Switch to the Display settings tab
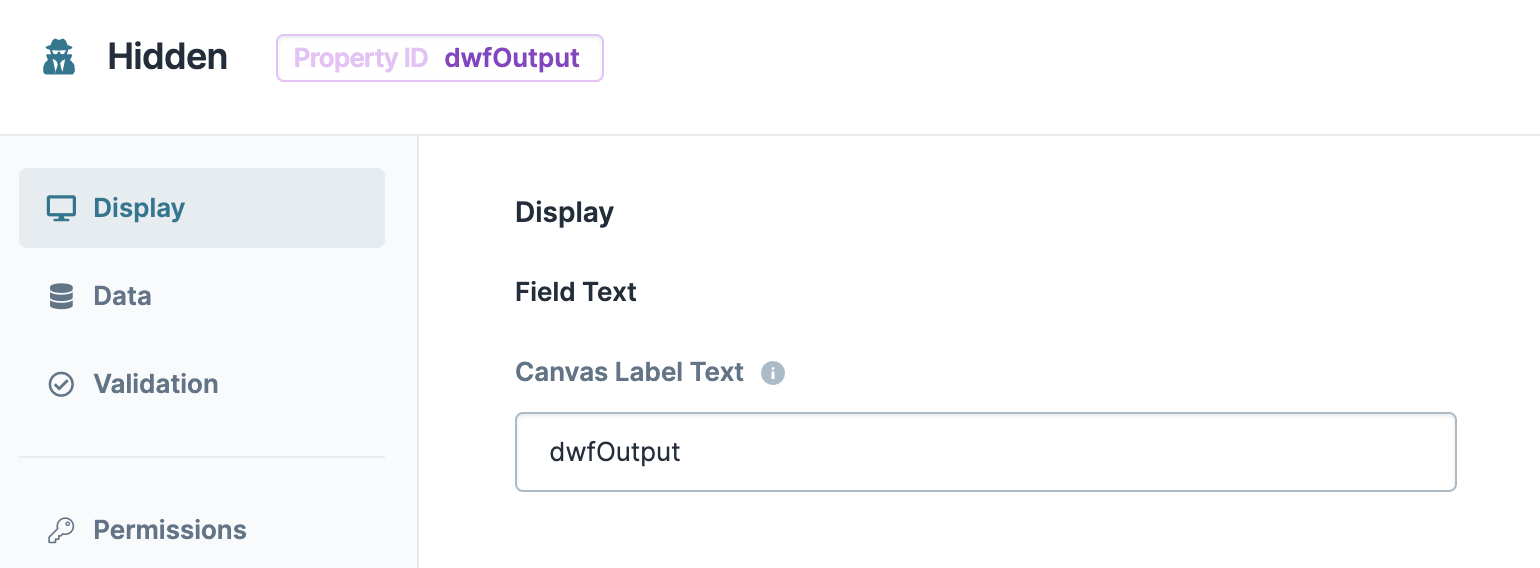The height and width of the screenshot is (568, 1540). [202, 208]
